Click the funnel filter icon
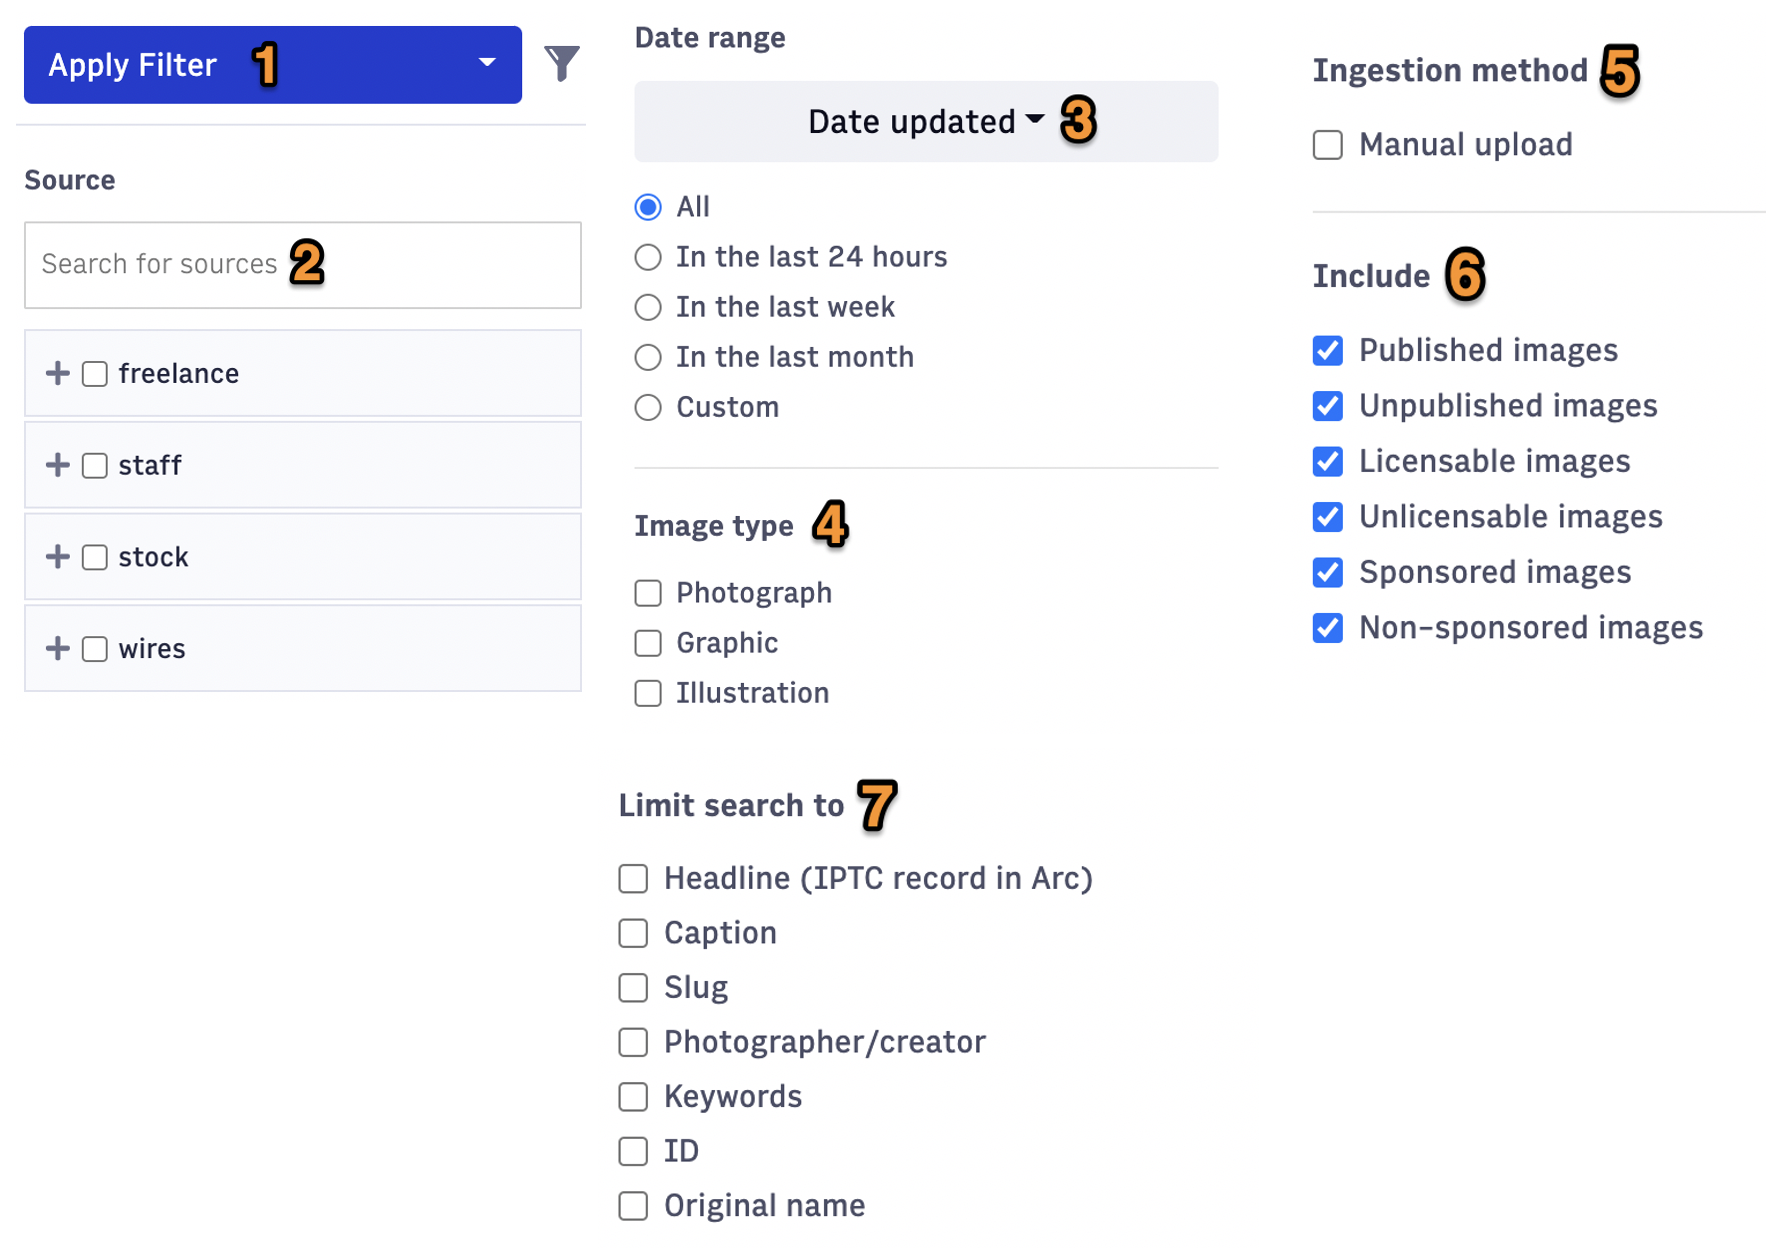This screenshot has width=1766, height=1254. click(562, 64)
